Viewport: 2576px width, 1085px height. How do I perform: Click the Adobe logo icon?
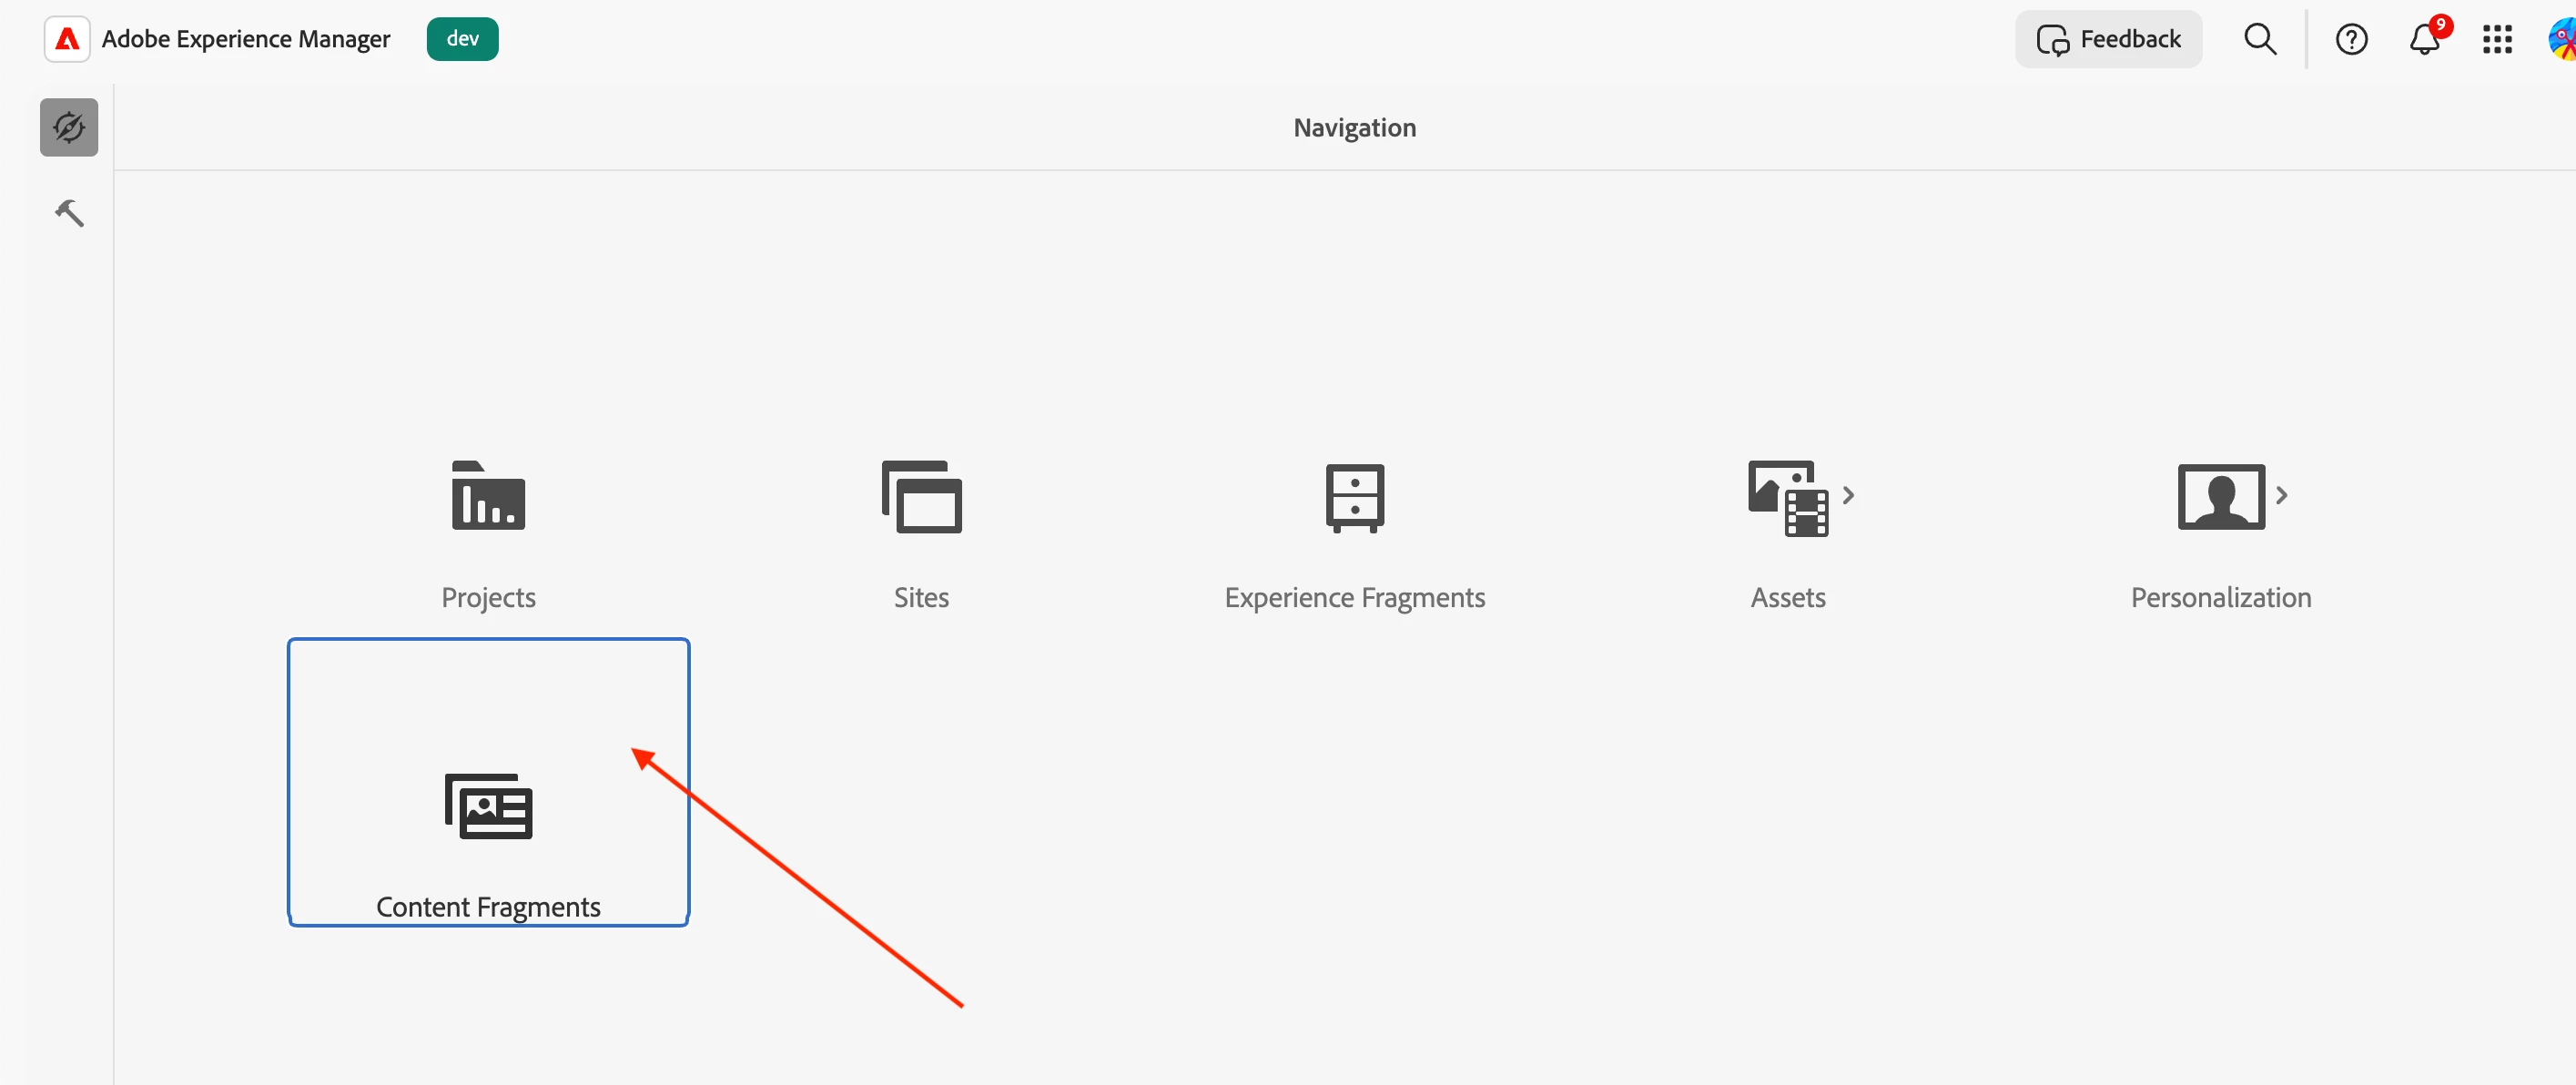[x=67, y=39]
